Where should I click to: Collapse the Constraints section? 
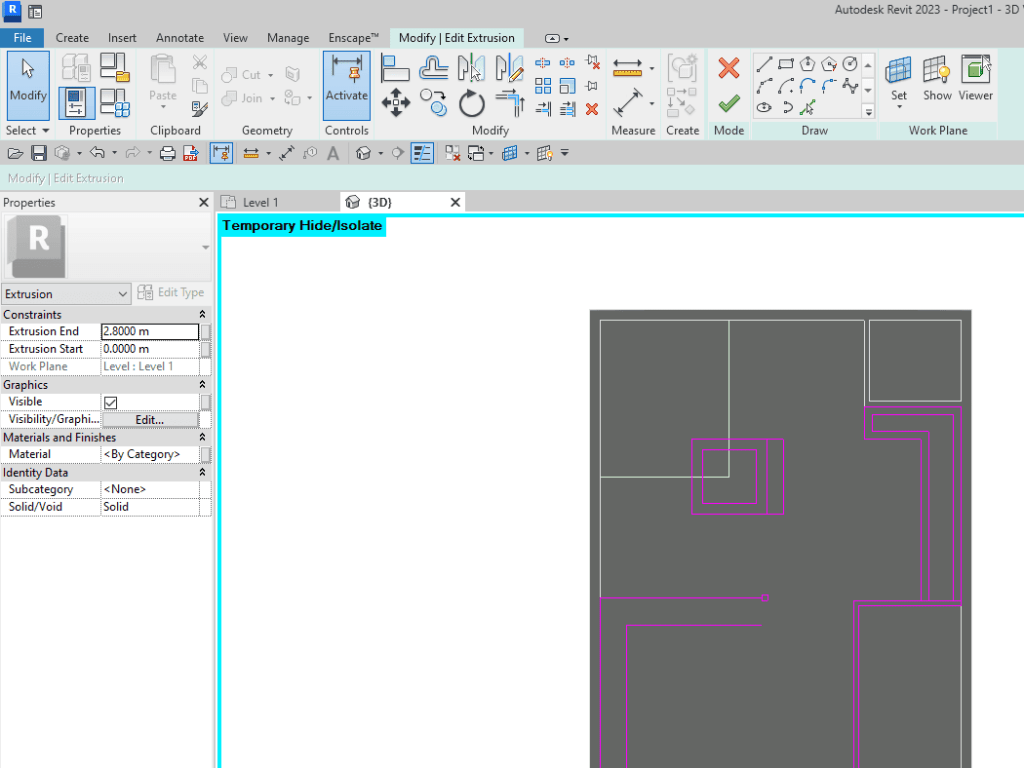coord(202,315)
